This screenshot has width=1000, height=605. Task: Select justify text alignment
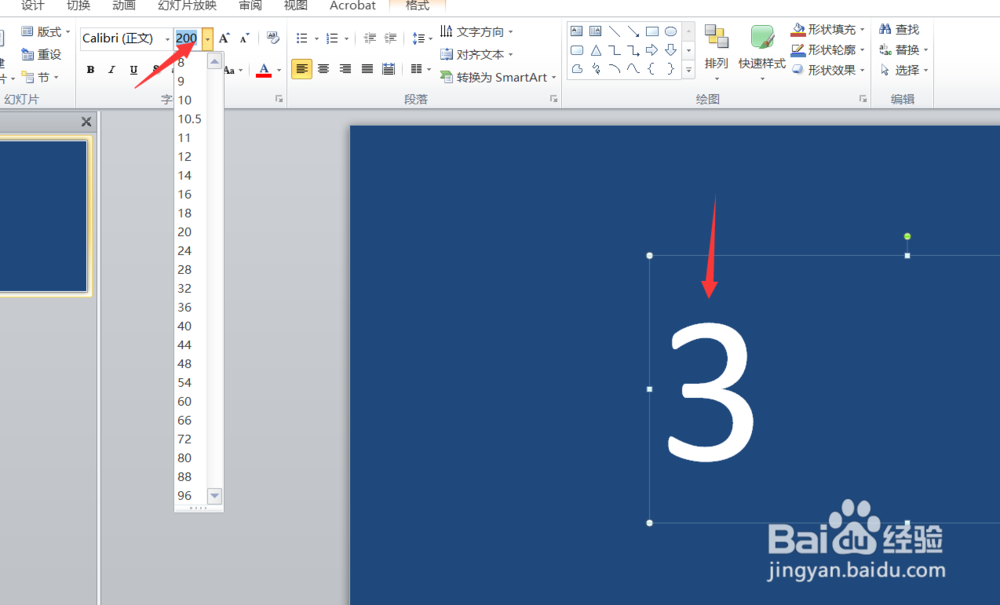point(367,69)
